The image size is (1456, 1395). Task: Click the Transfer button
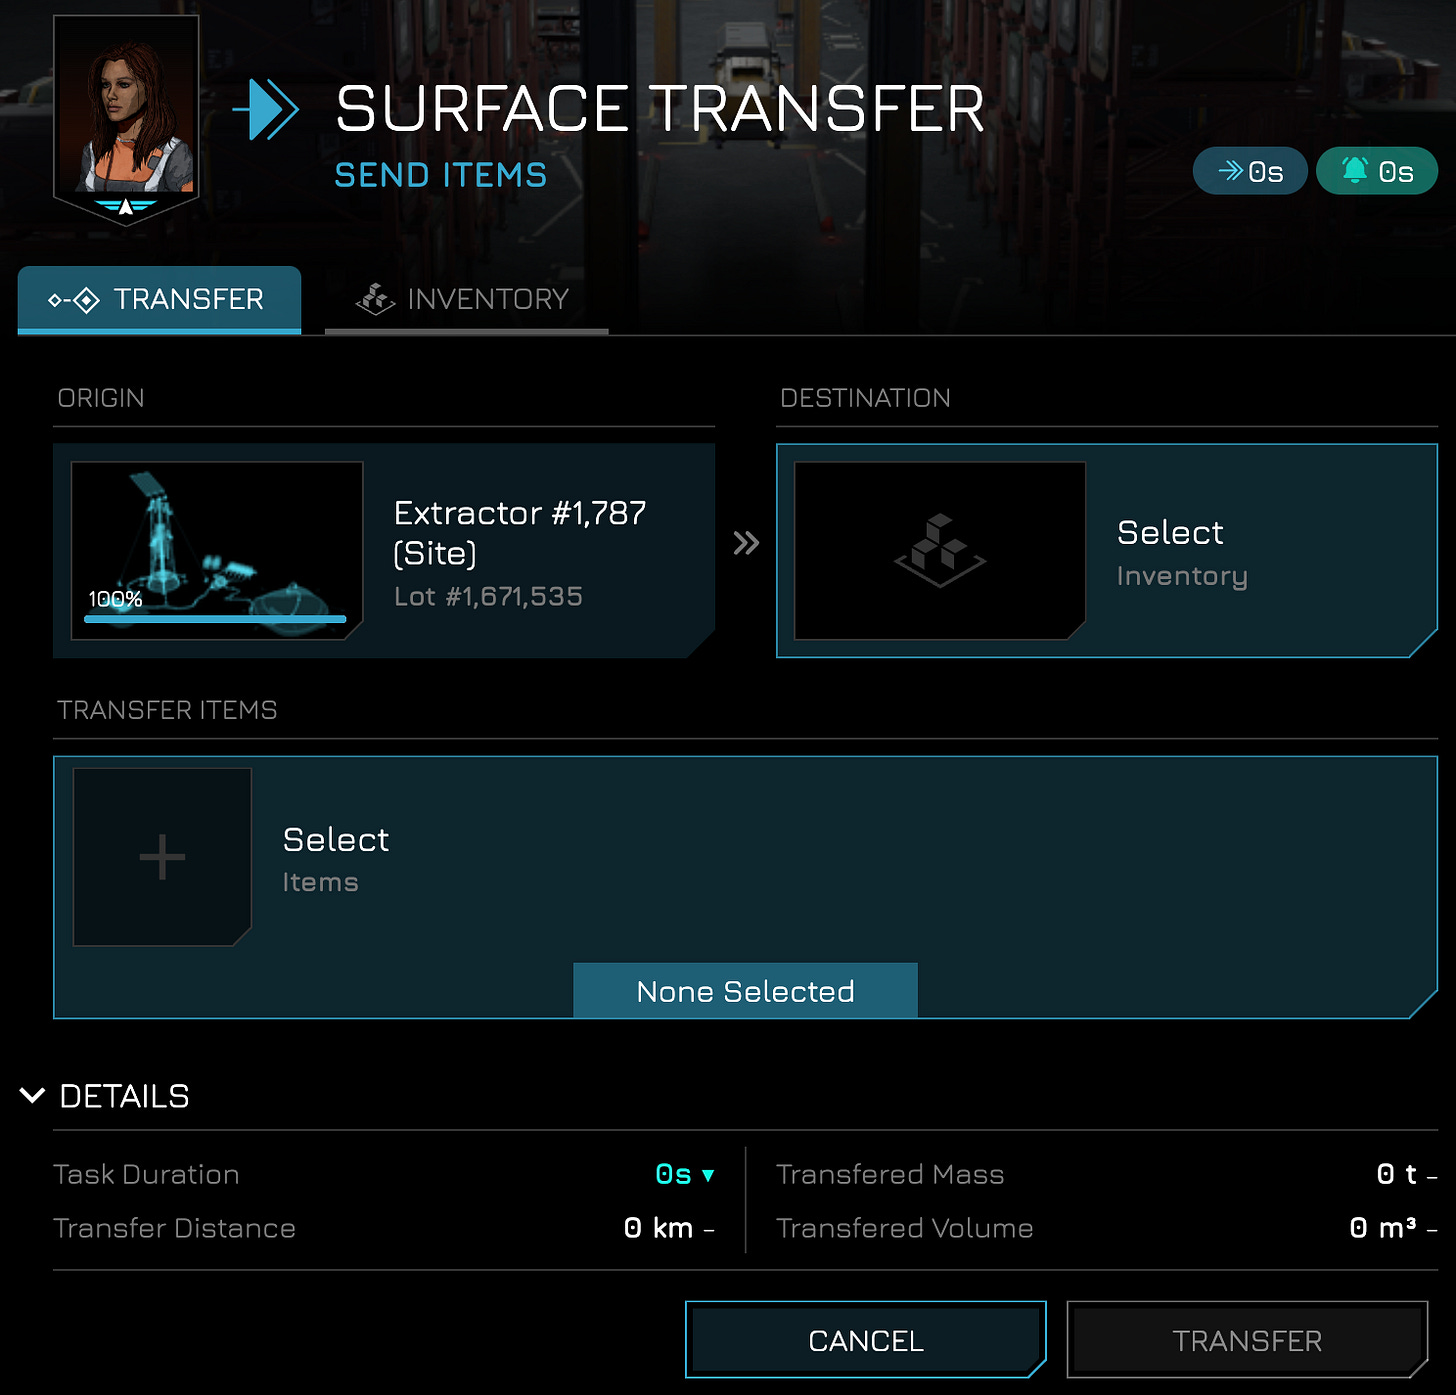(1247, 1340)
